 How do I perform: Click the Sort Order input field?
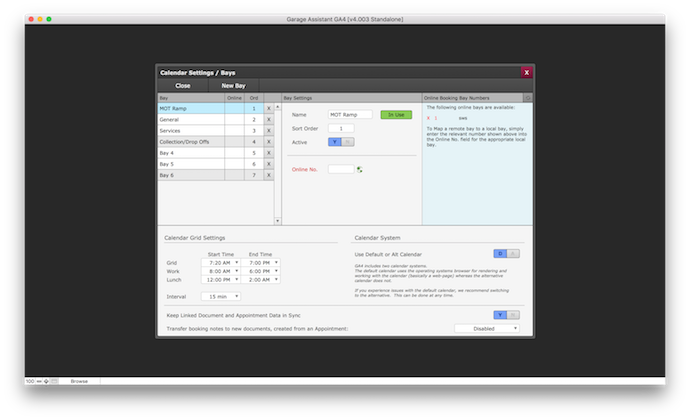tap(340, 128)
